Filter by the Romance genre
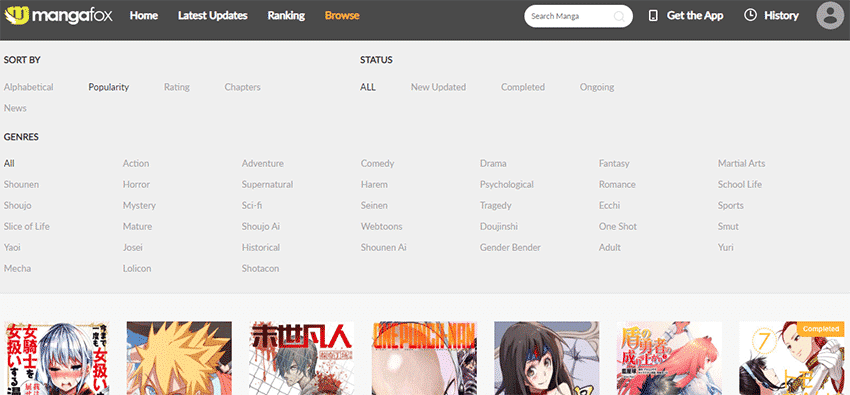The height and width of the screenshot is (395, 850). (x=617, y=184)
